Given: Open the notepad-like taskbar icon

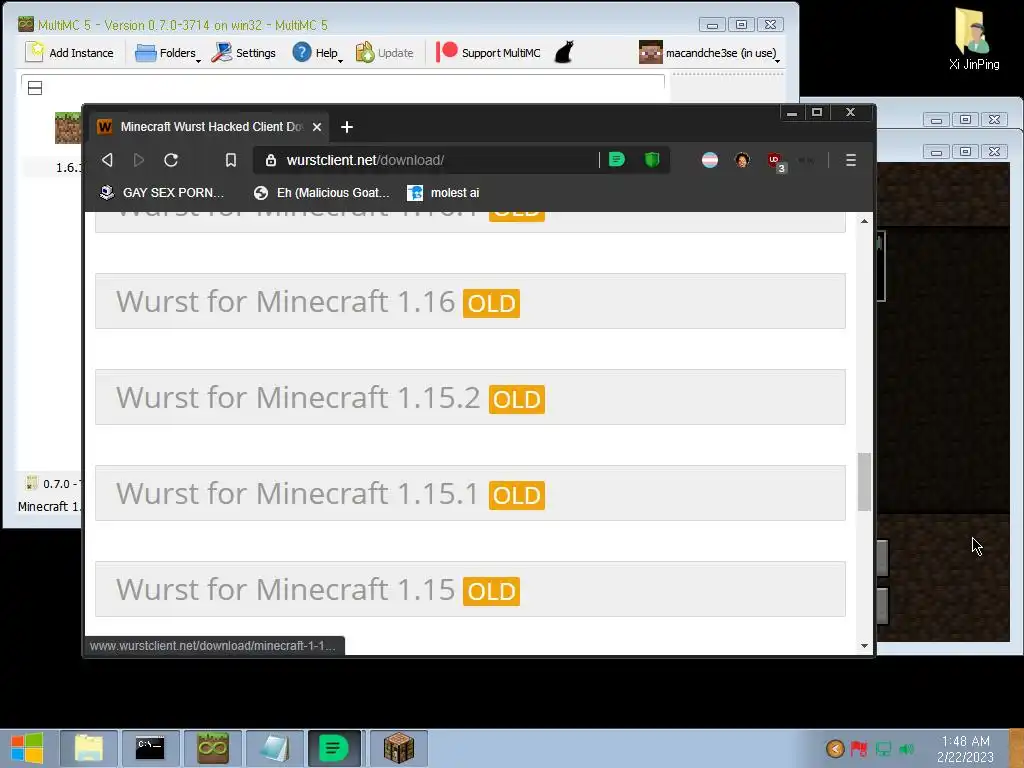Looking at the screenshot, I should 274,748.
